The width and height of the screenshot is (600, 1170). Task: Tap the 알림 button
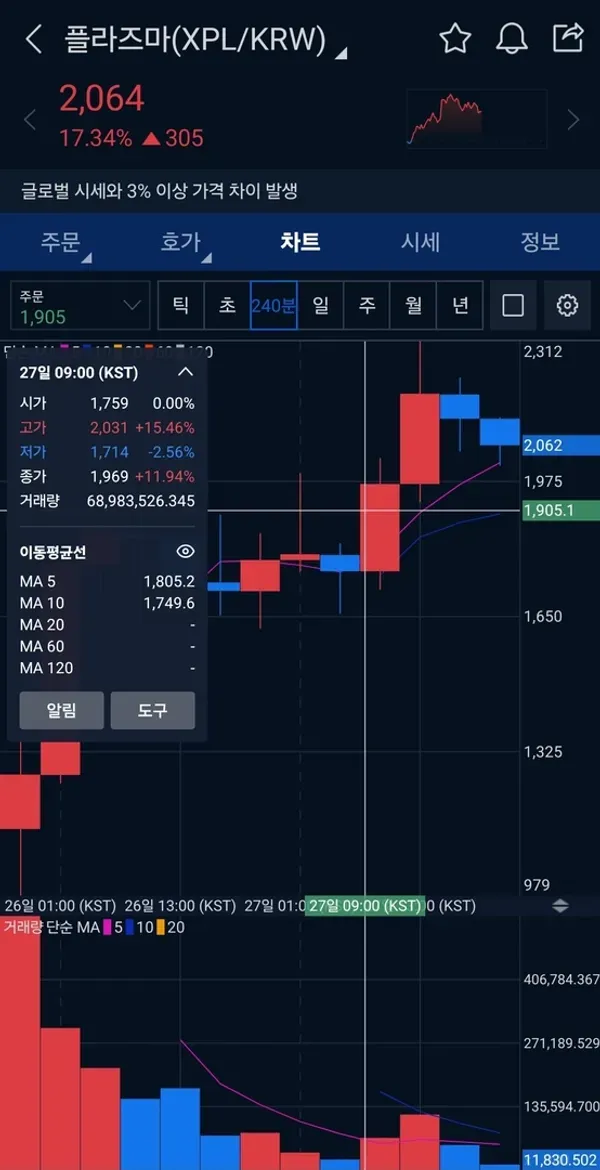tap(62, 710)
